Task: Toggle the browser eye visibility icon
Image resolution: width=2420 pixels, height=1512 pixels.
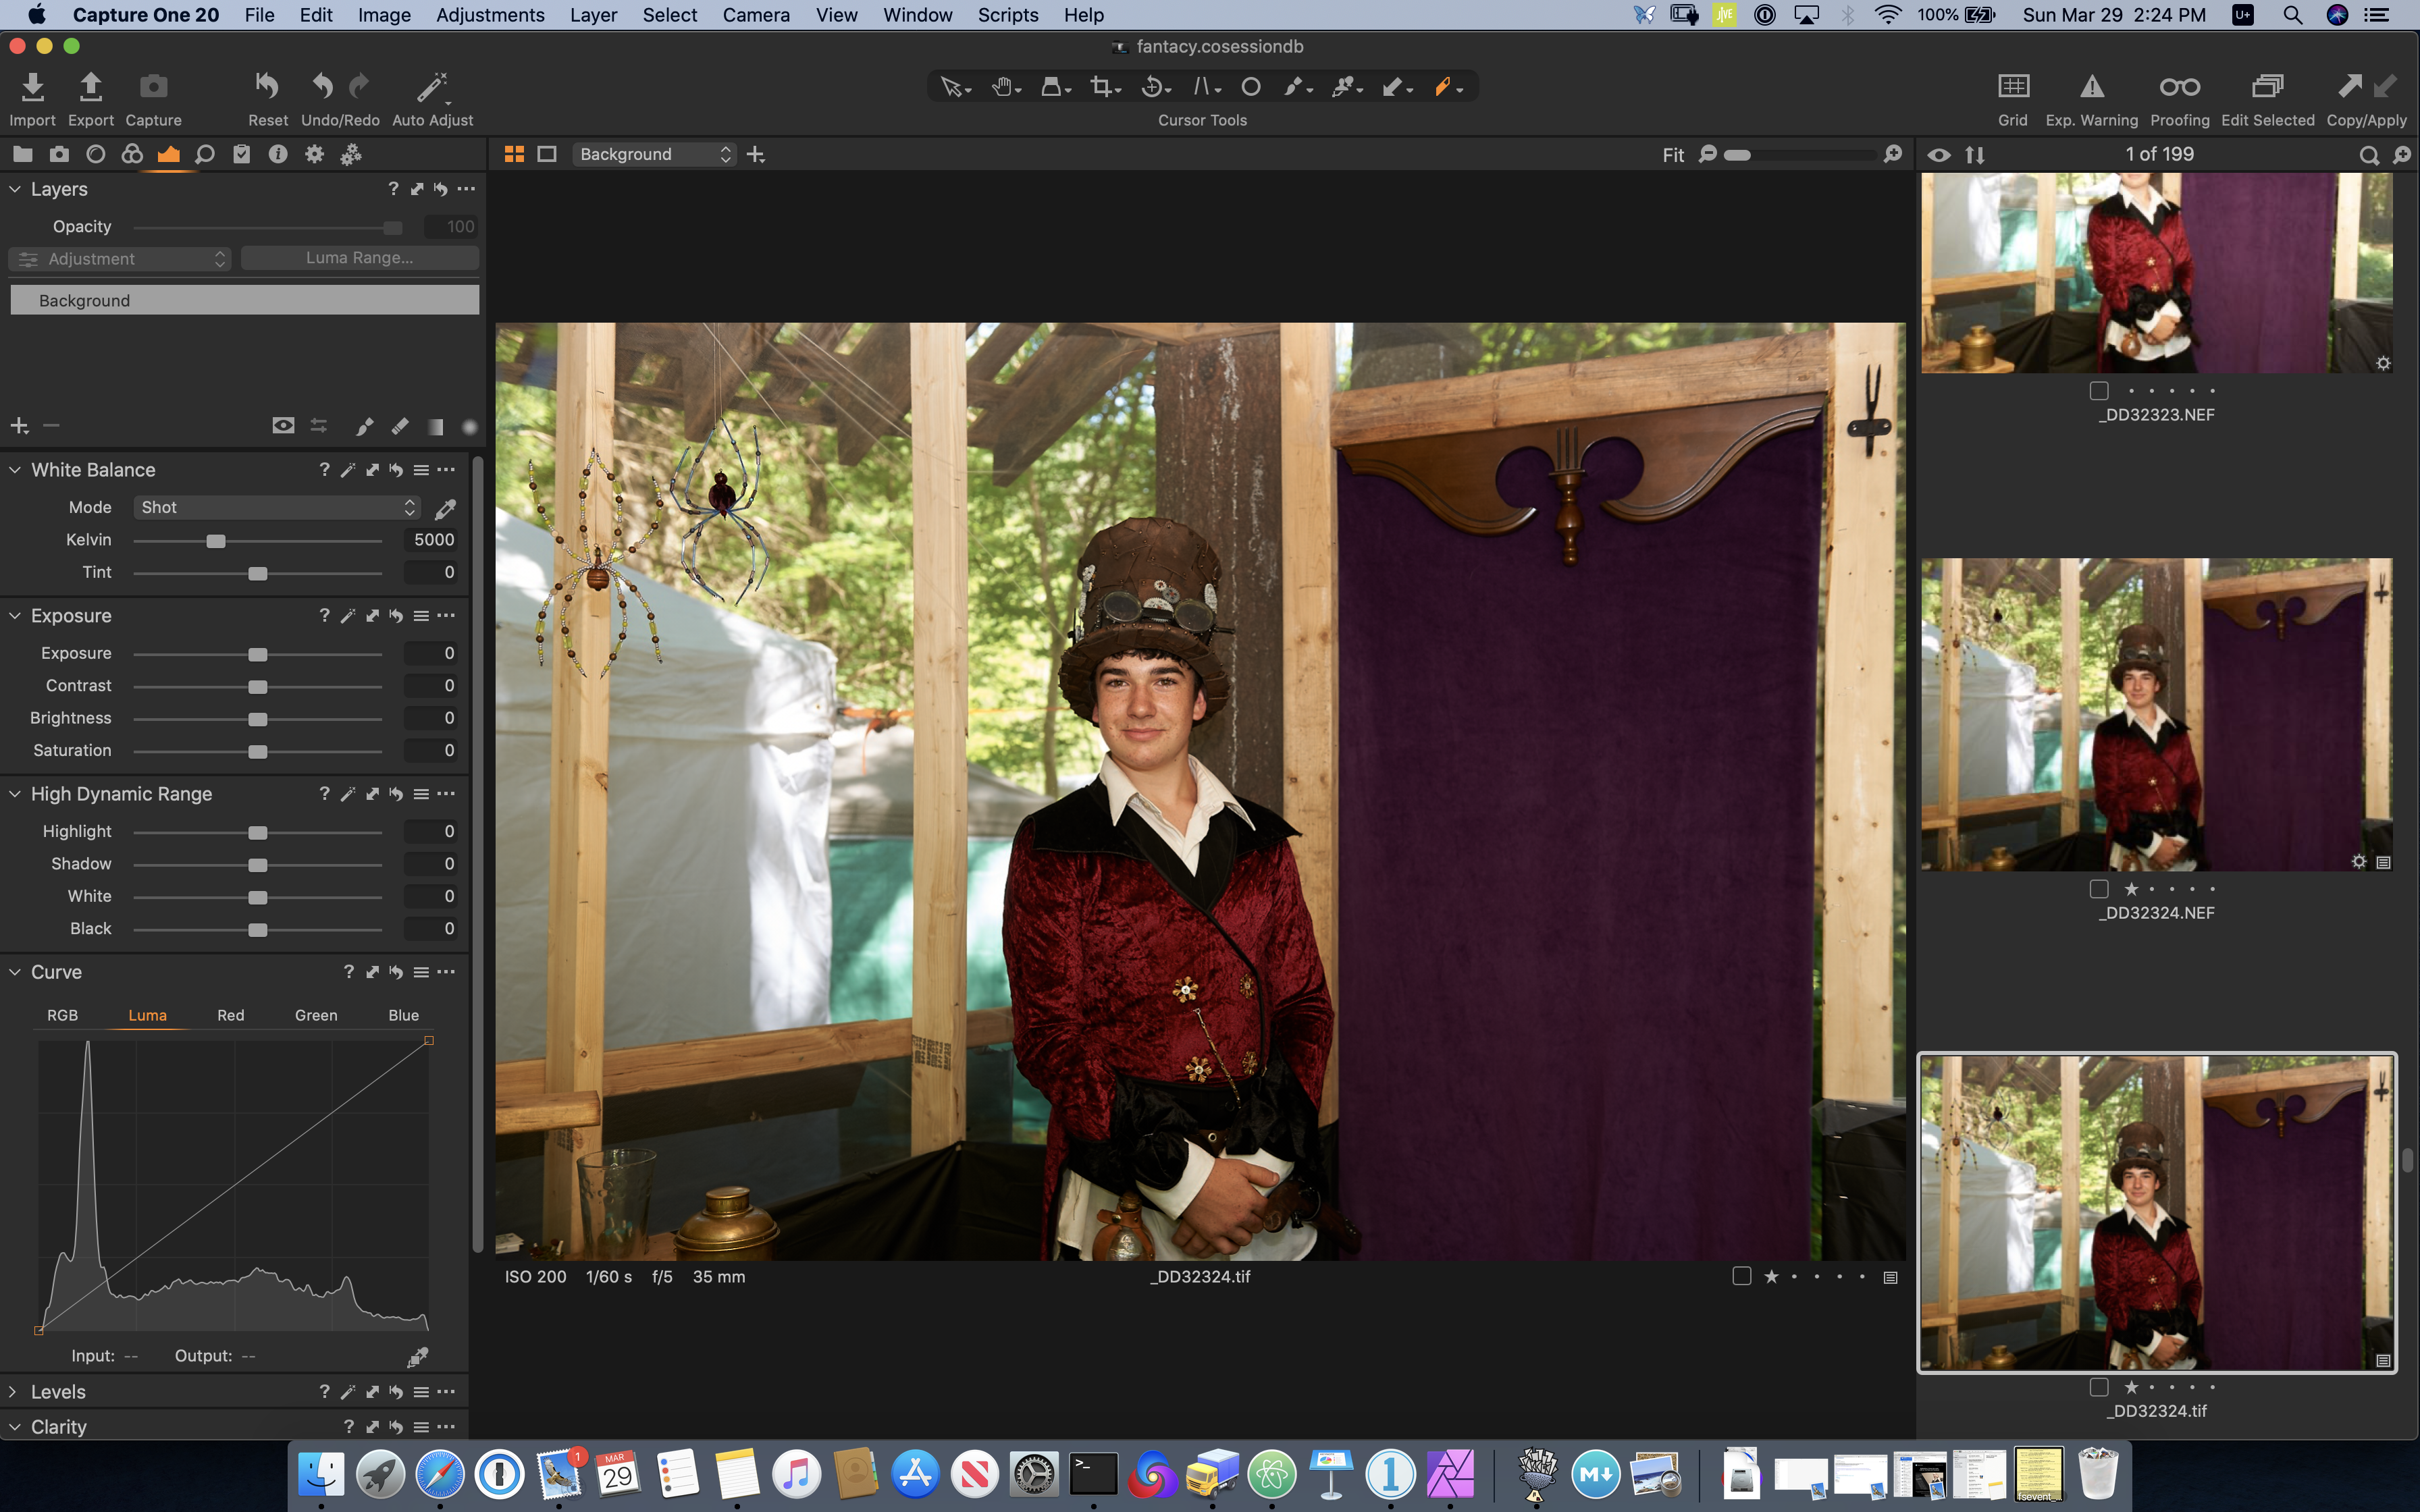Action: pos(1939,155)
